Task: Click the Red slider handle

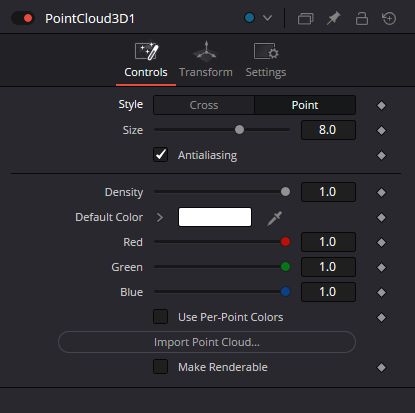Action: click(x=285, y=242)
